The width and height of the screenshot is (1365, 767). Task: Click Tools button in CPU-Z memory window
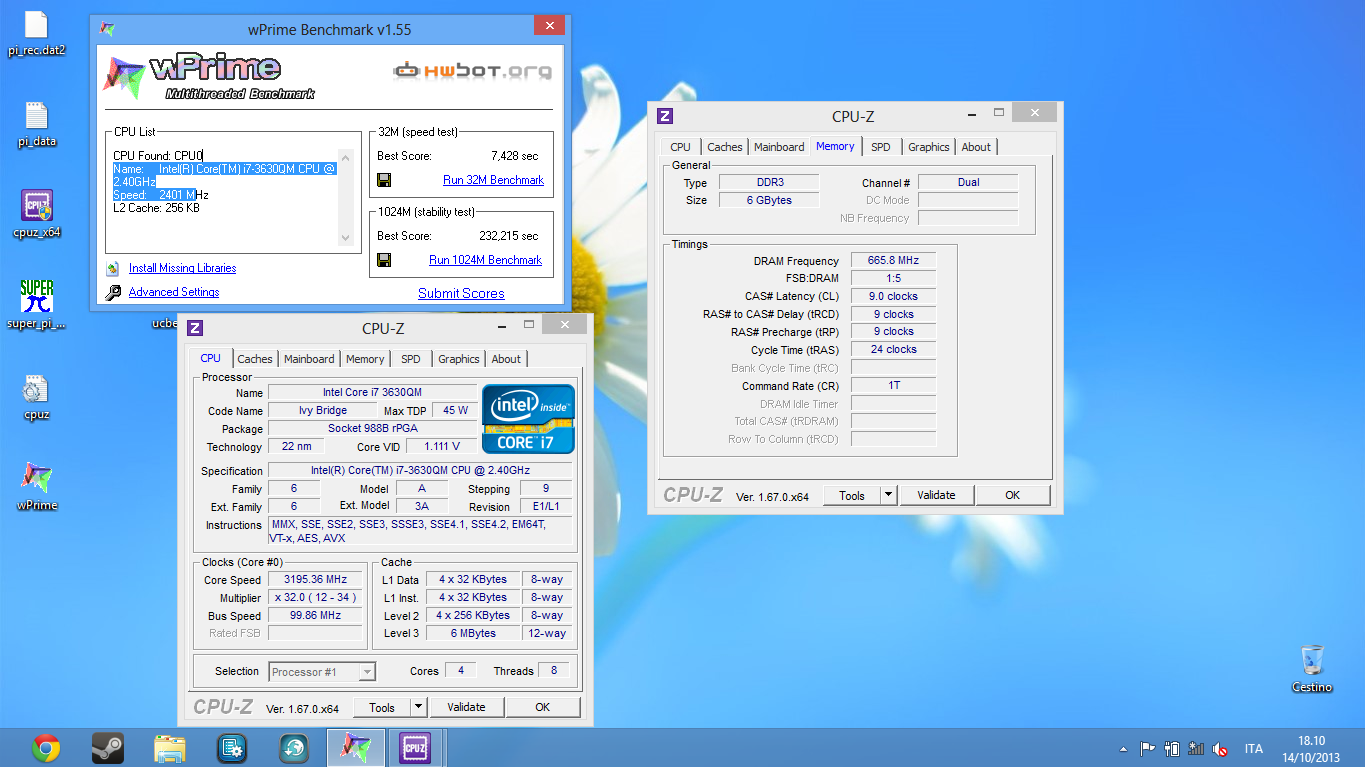pyautogui.click(x=852, y=495)
